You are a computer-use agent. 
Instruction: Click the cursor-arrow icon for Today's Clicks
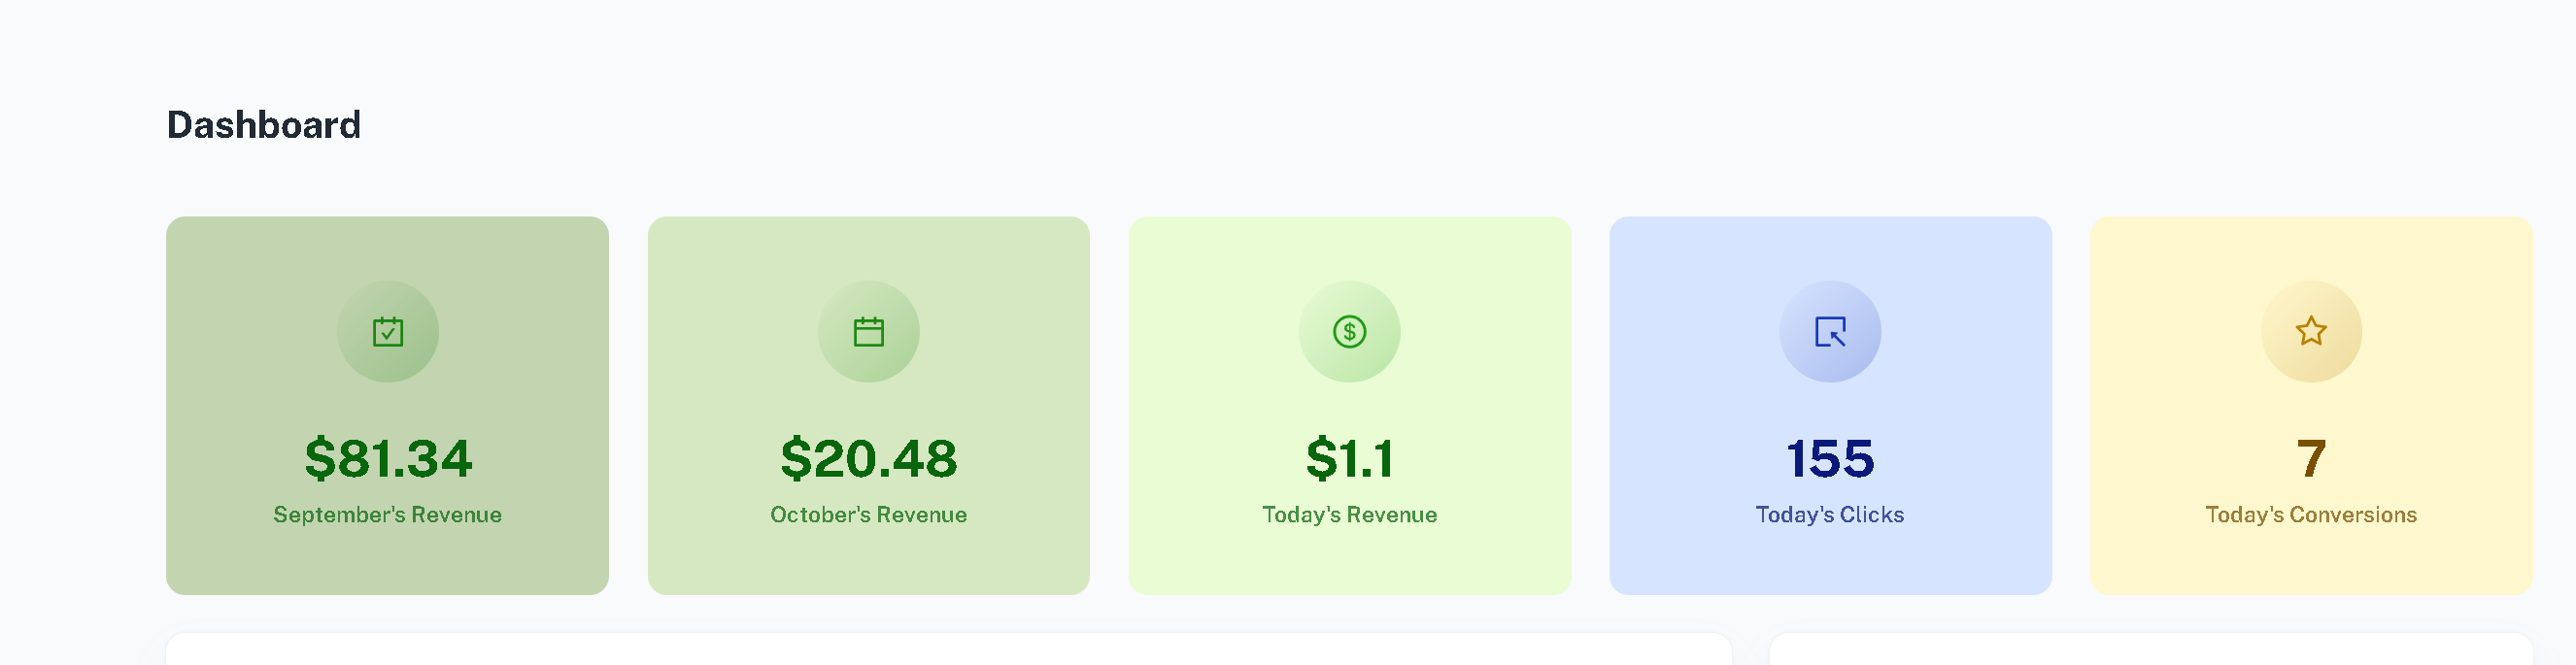click(x=1830, y=331)
